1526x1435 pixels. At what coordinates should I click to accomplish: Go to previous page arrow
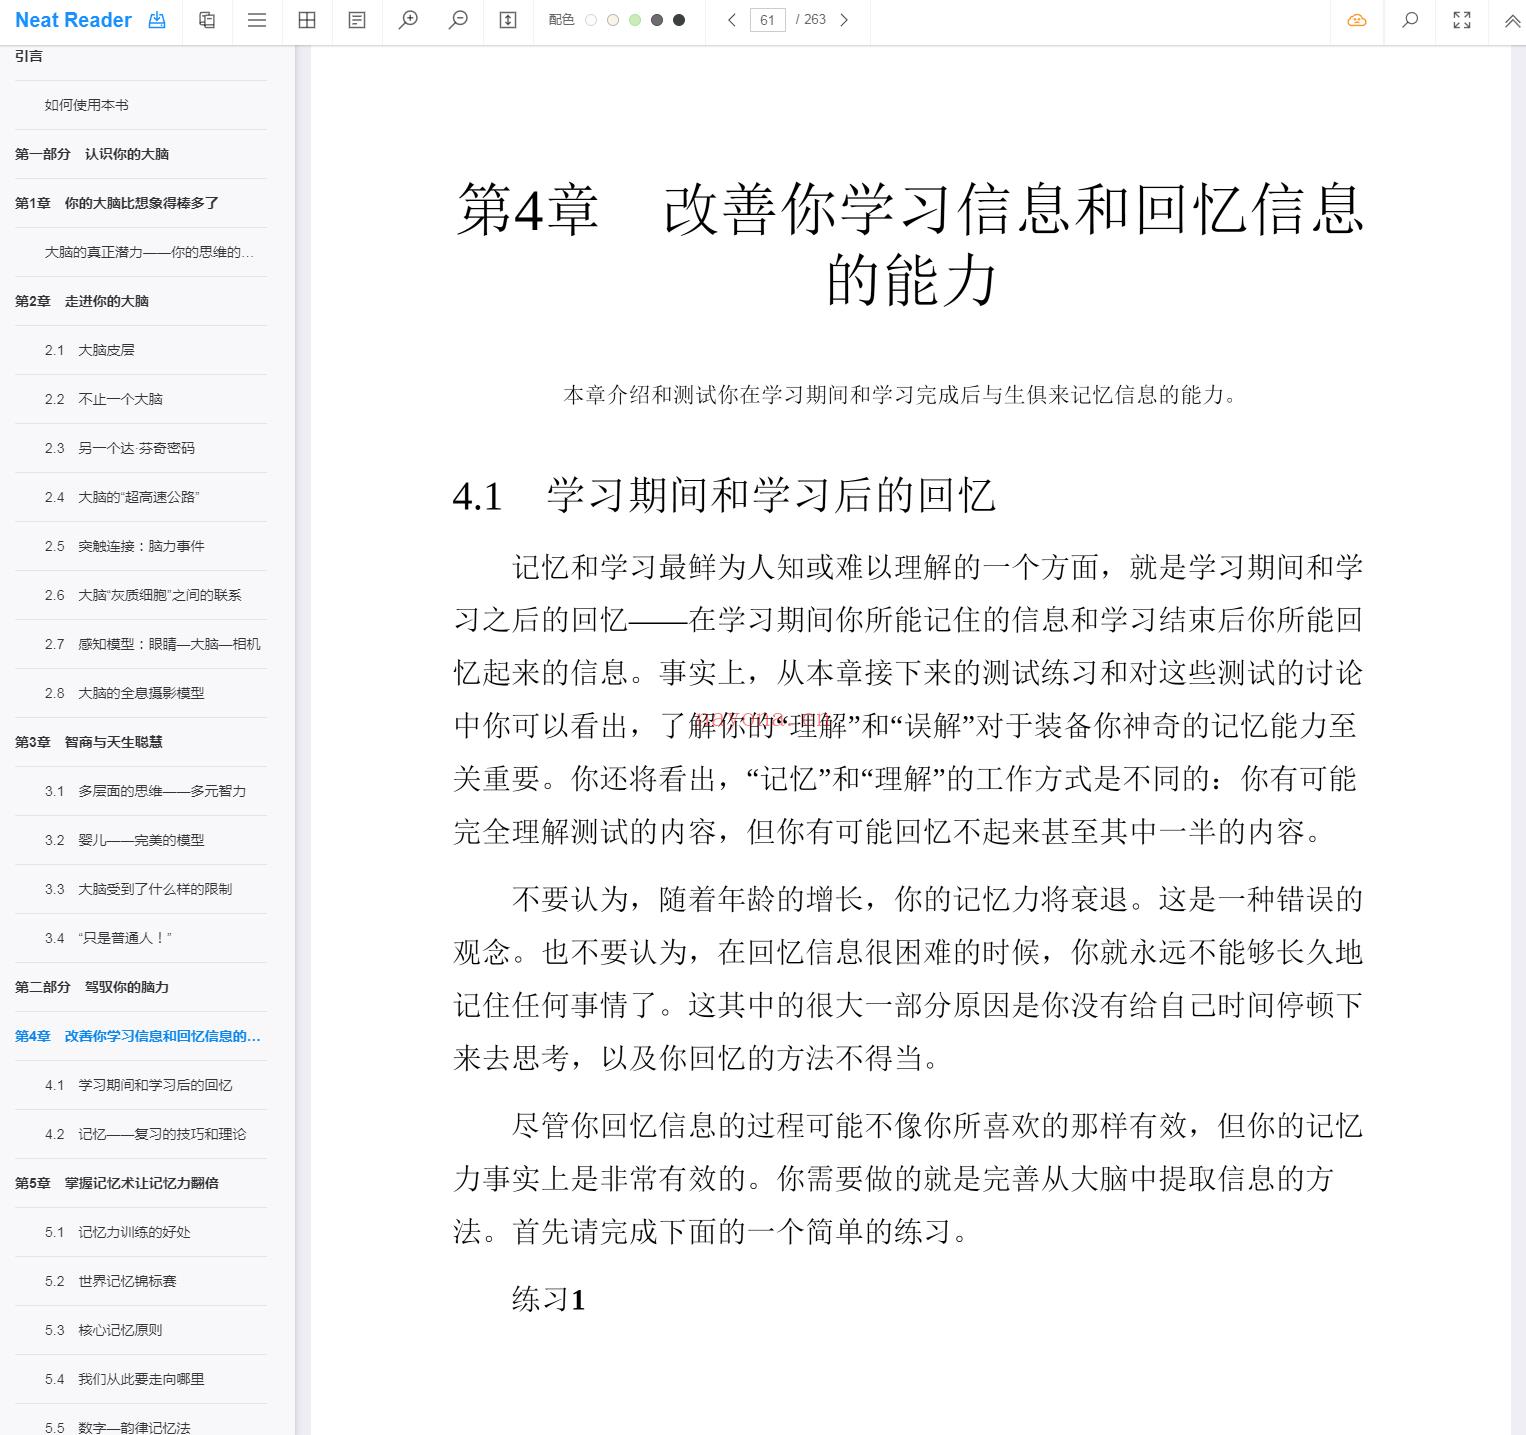(x=732, y=20)
